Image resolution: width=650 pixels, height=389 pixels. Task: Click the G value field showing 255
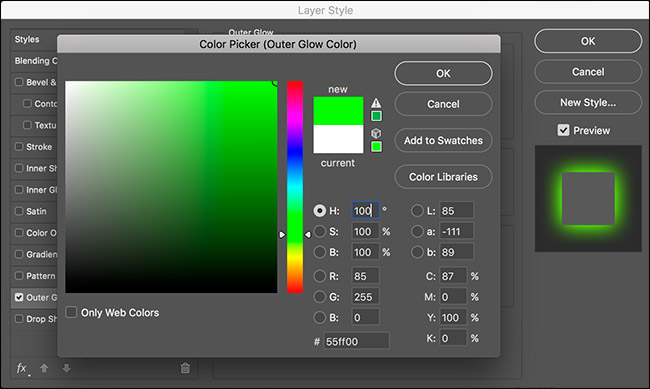coord(365,297)
